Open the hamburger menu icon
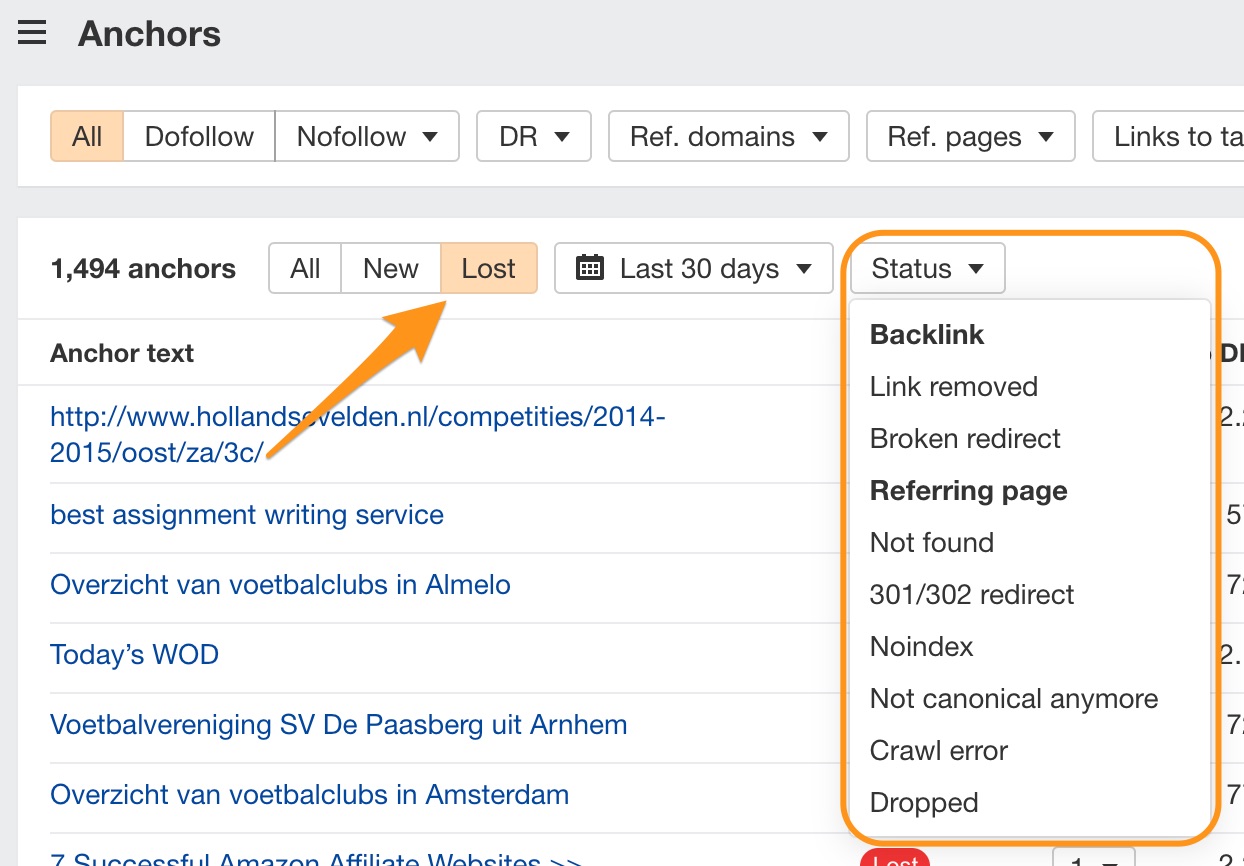Screen dimensions: 1244x866 (32, 34)
